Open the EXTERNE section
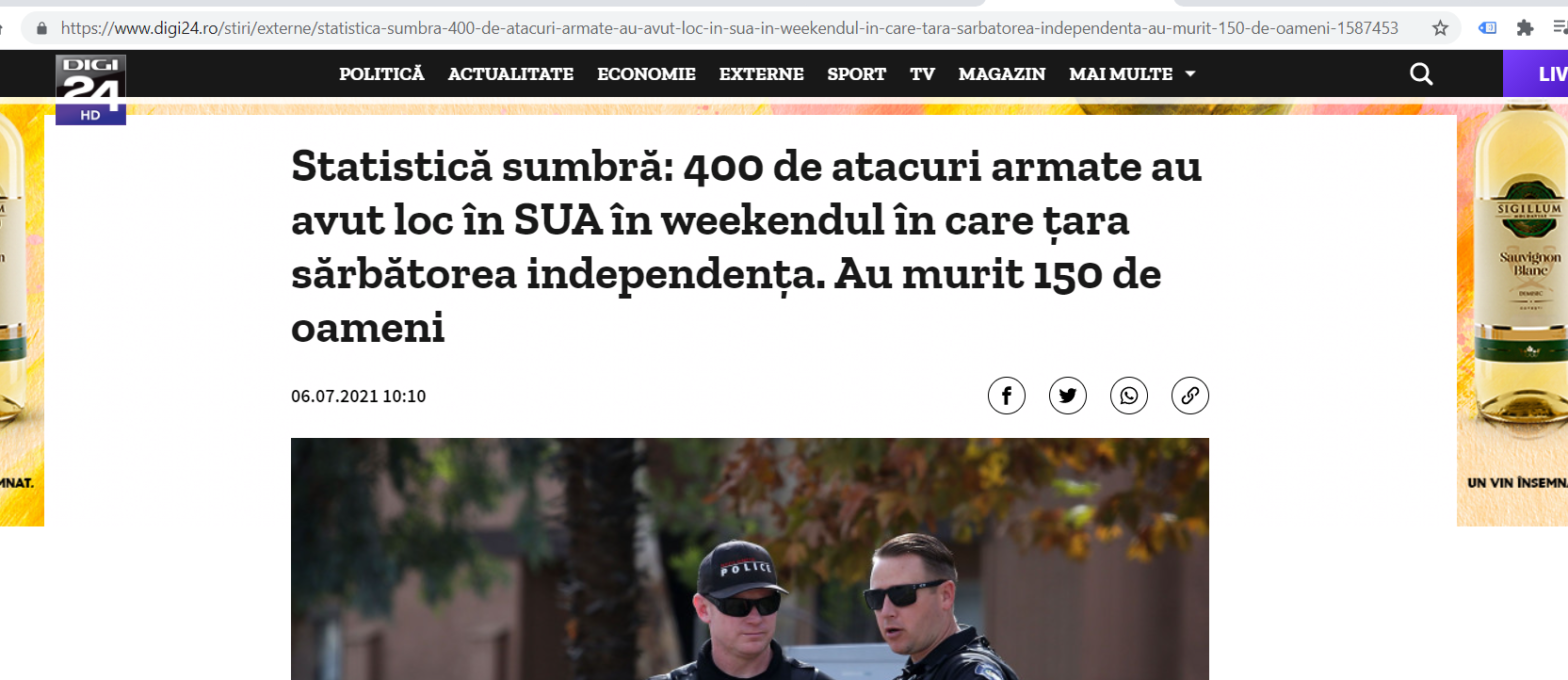This screenshot has width=1568, height=680. click(761, 74)
